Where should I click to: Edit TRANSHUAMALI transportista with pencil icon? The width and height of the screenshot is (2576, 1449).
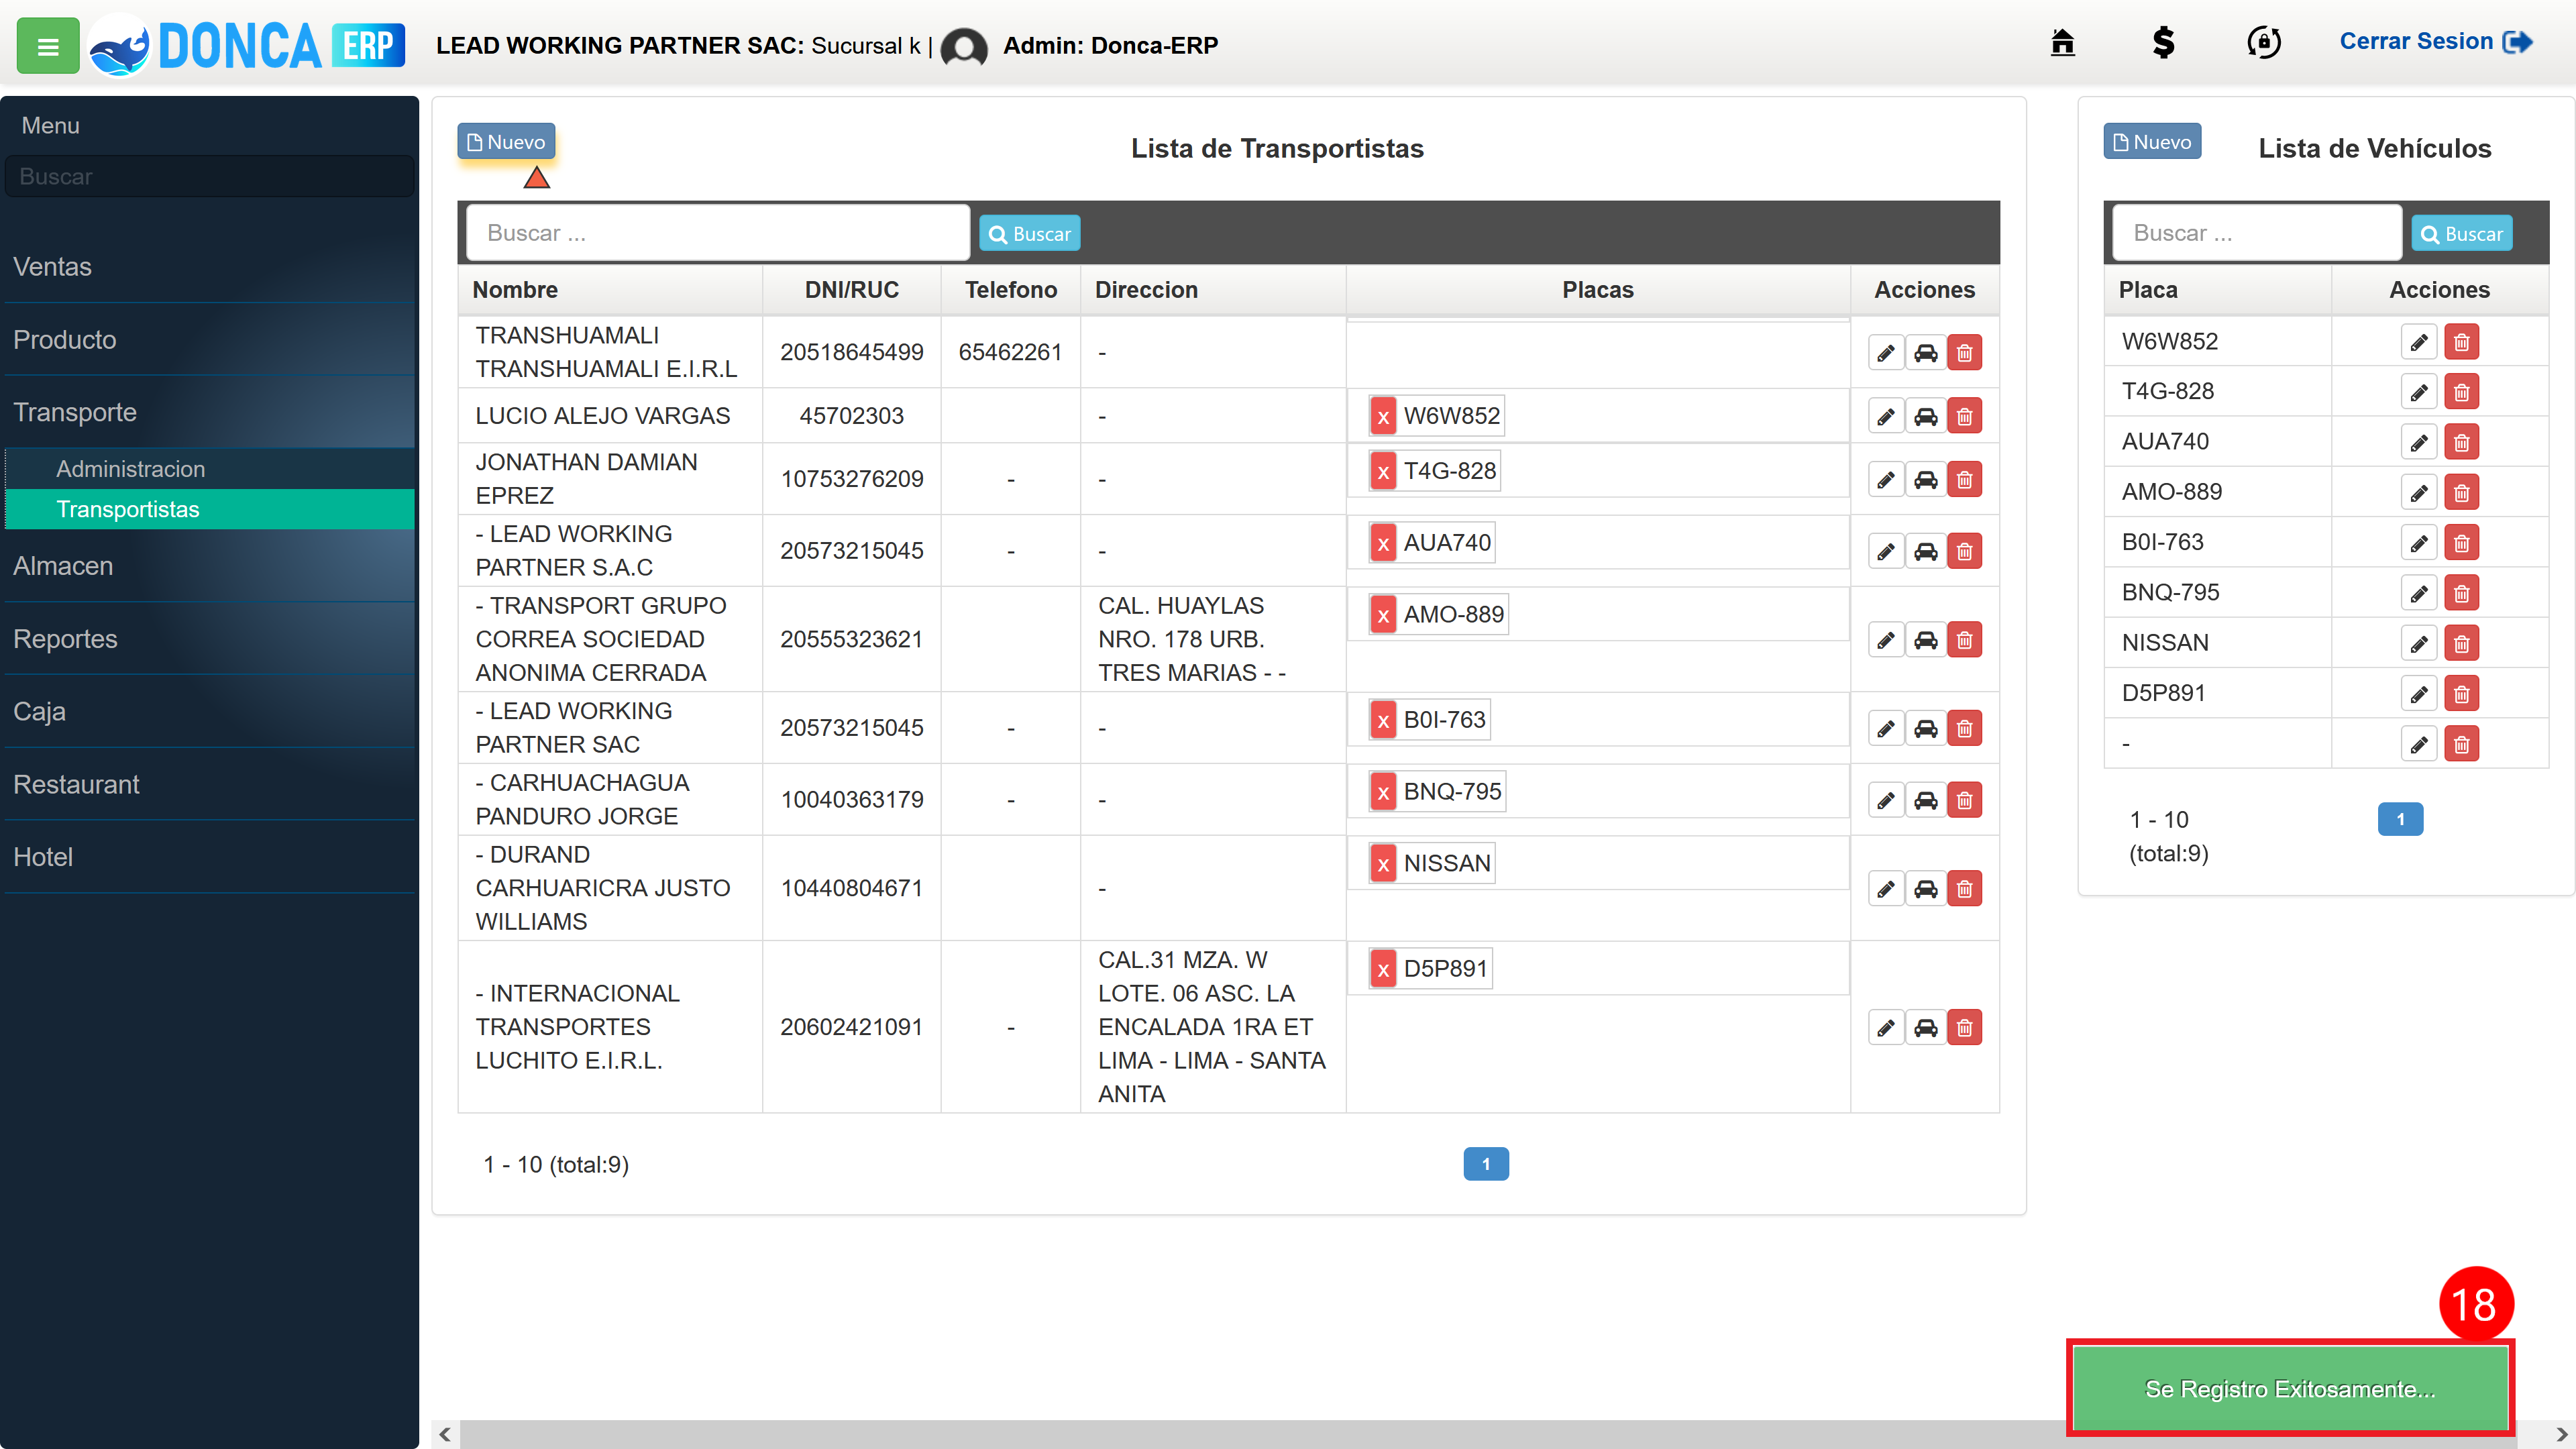point(1886,352)
